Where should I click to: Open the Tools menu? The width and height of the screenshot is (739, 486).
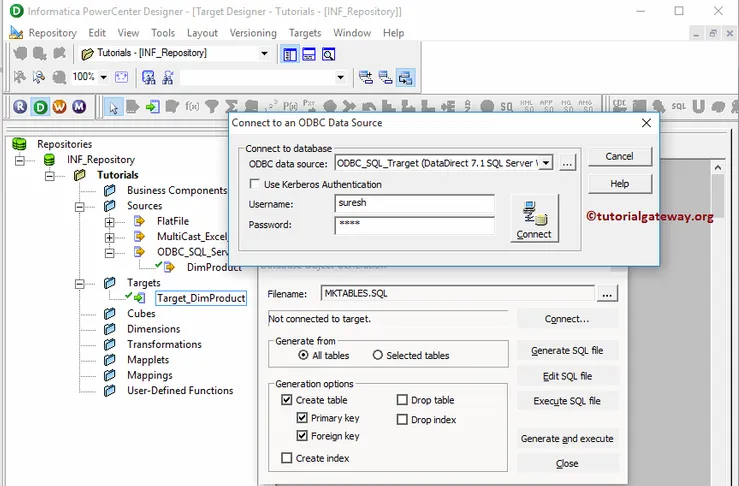point(163,33)
